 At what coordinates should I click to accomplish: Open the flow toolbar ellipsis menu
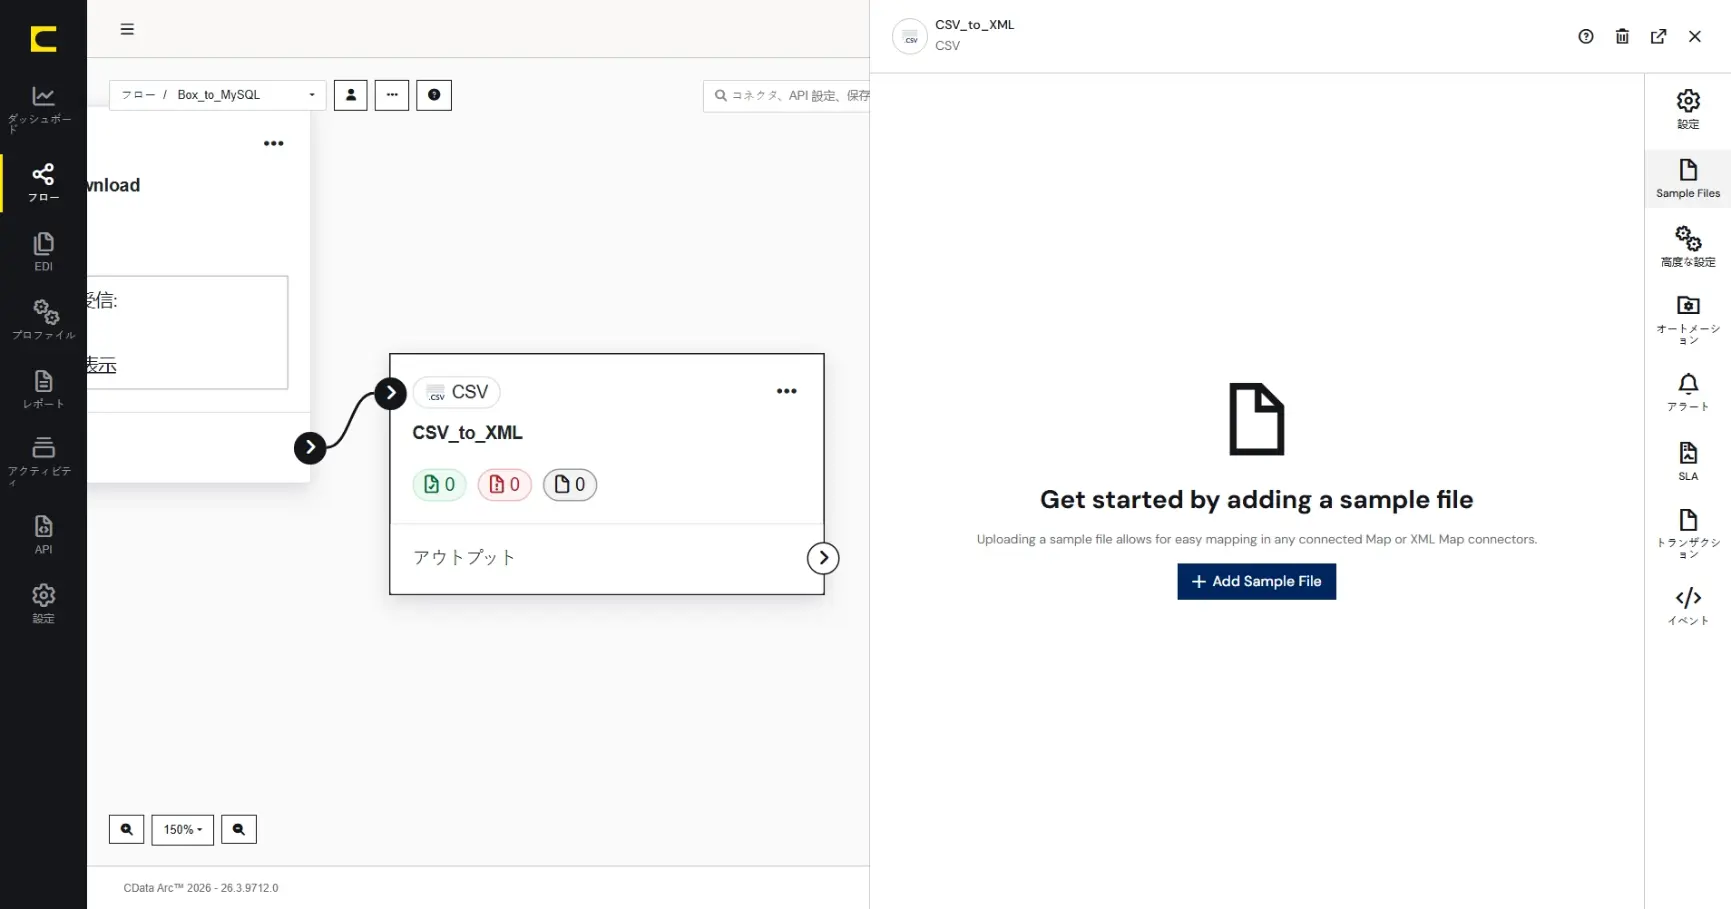coord(392,95)
